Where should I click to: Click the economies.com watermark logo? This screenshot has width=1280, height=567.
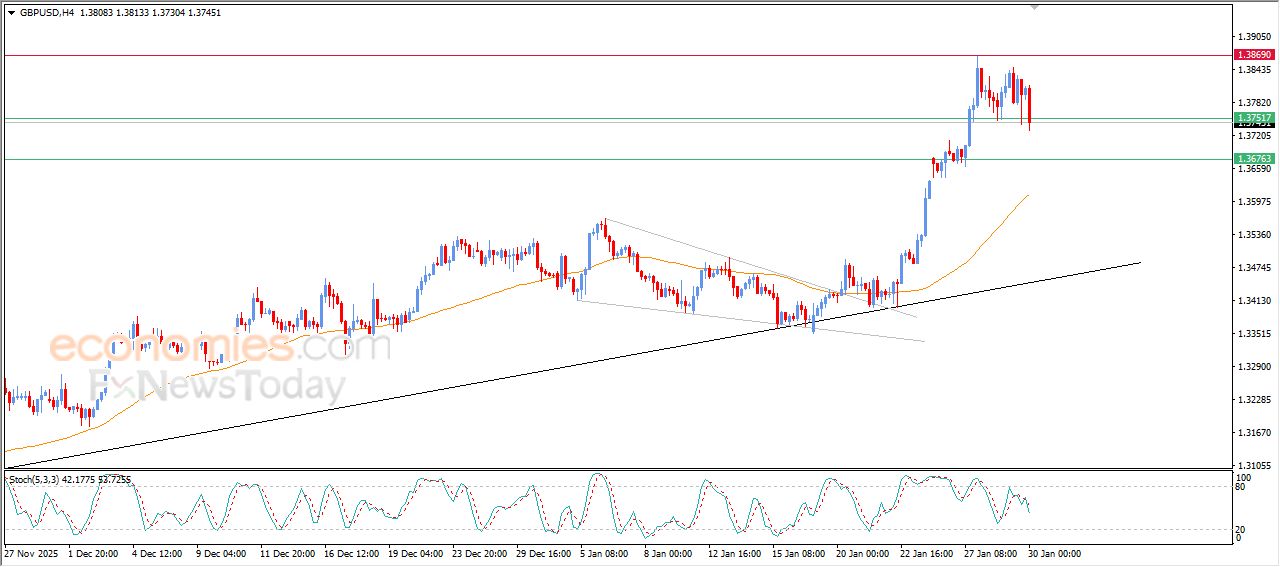coord(219,347)
